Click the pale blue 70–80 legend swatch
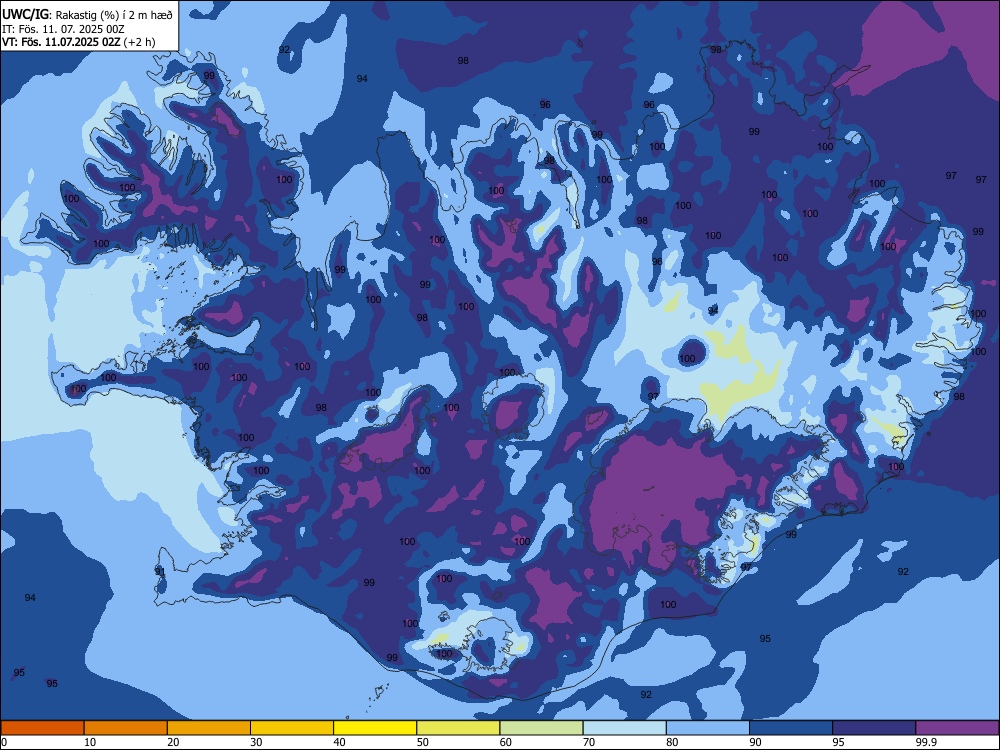Viewport: 1000px width, 750px height. point(624,728)
